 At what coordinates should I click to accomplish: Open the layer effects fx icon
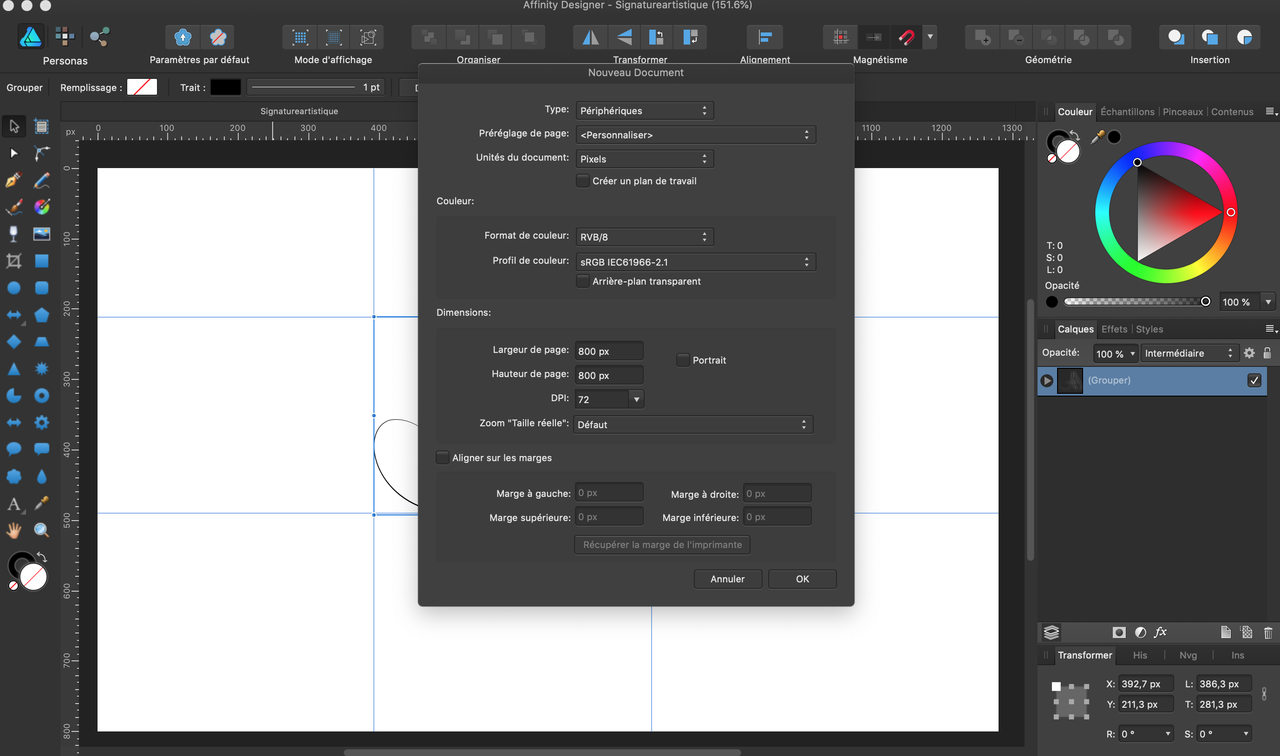pos(1161,632)
